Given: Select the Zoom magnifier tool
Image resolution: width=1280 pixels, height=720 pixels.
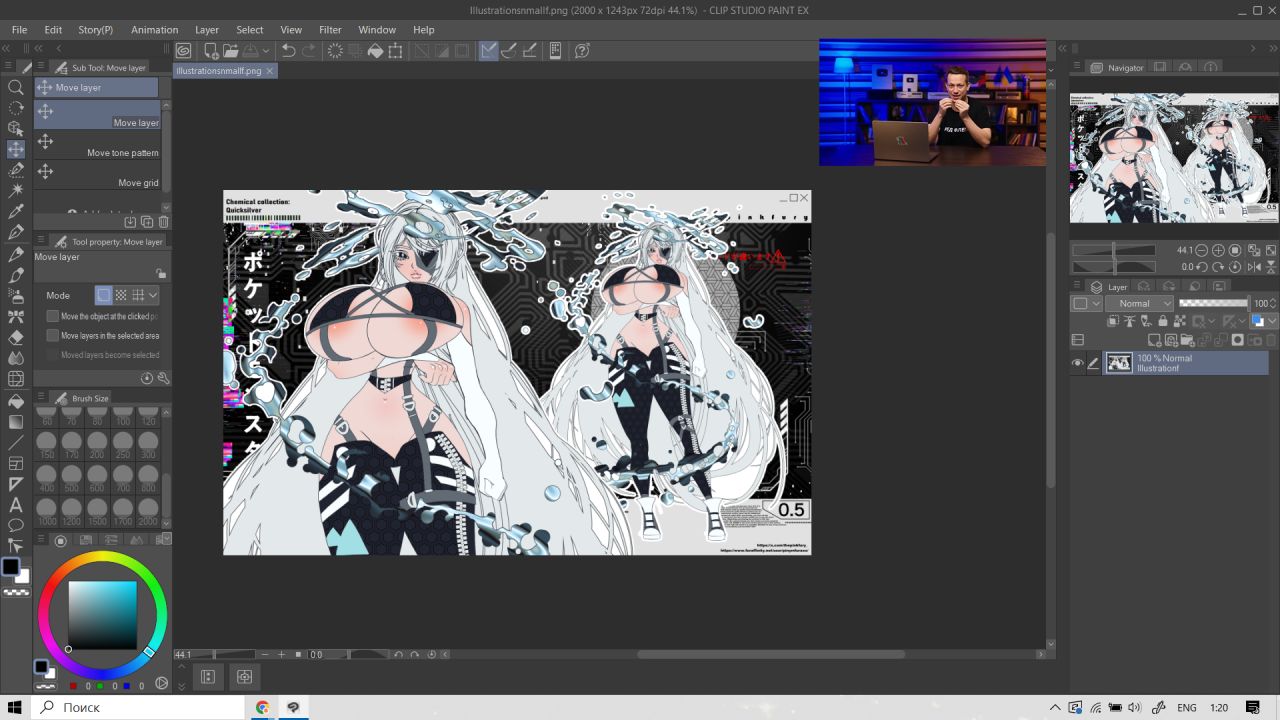Looking at the screenshot, I should (x=16, y=87).
